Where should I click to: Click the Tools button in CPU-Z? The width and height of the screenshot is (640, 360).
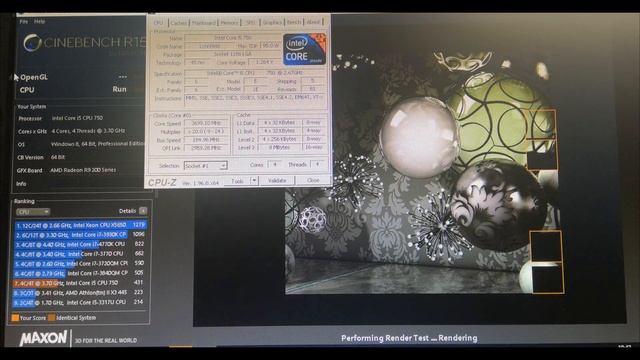point(237,181)
